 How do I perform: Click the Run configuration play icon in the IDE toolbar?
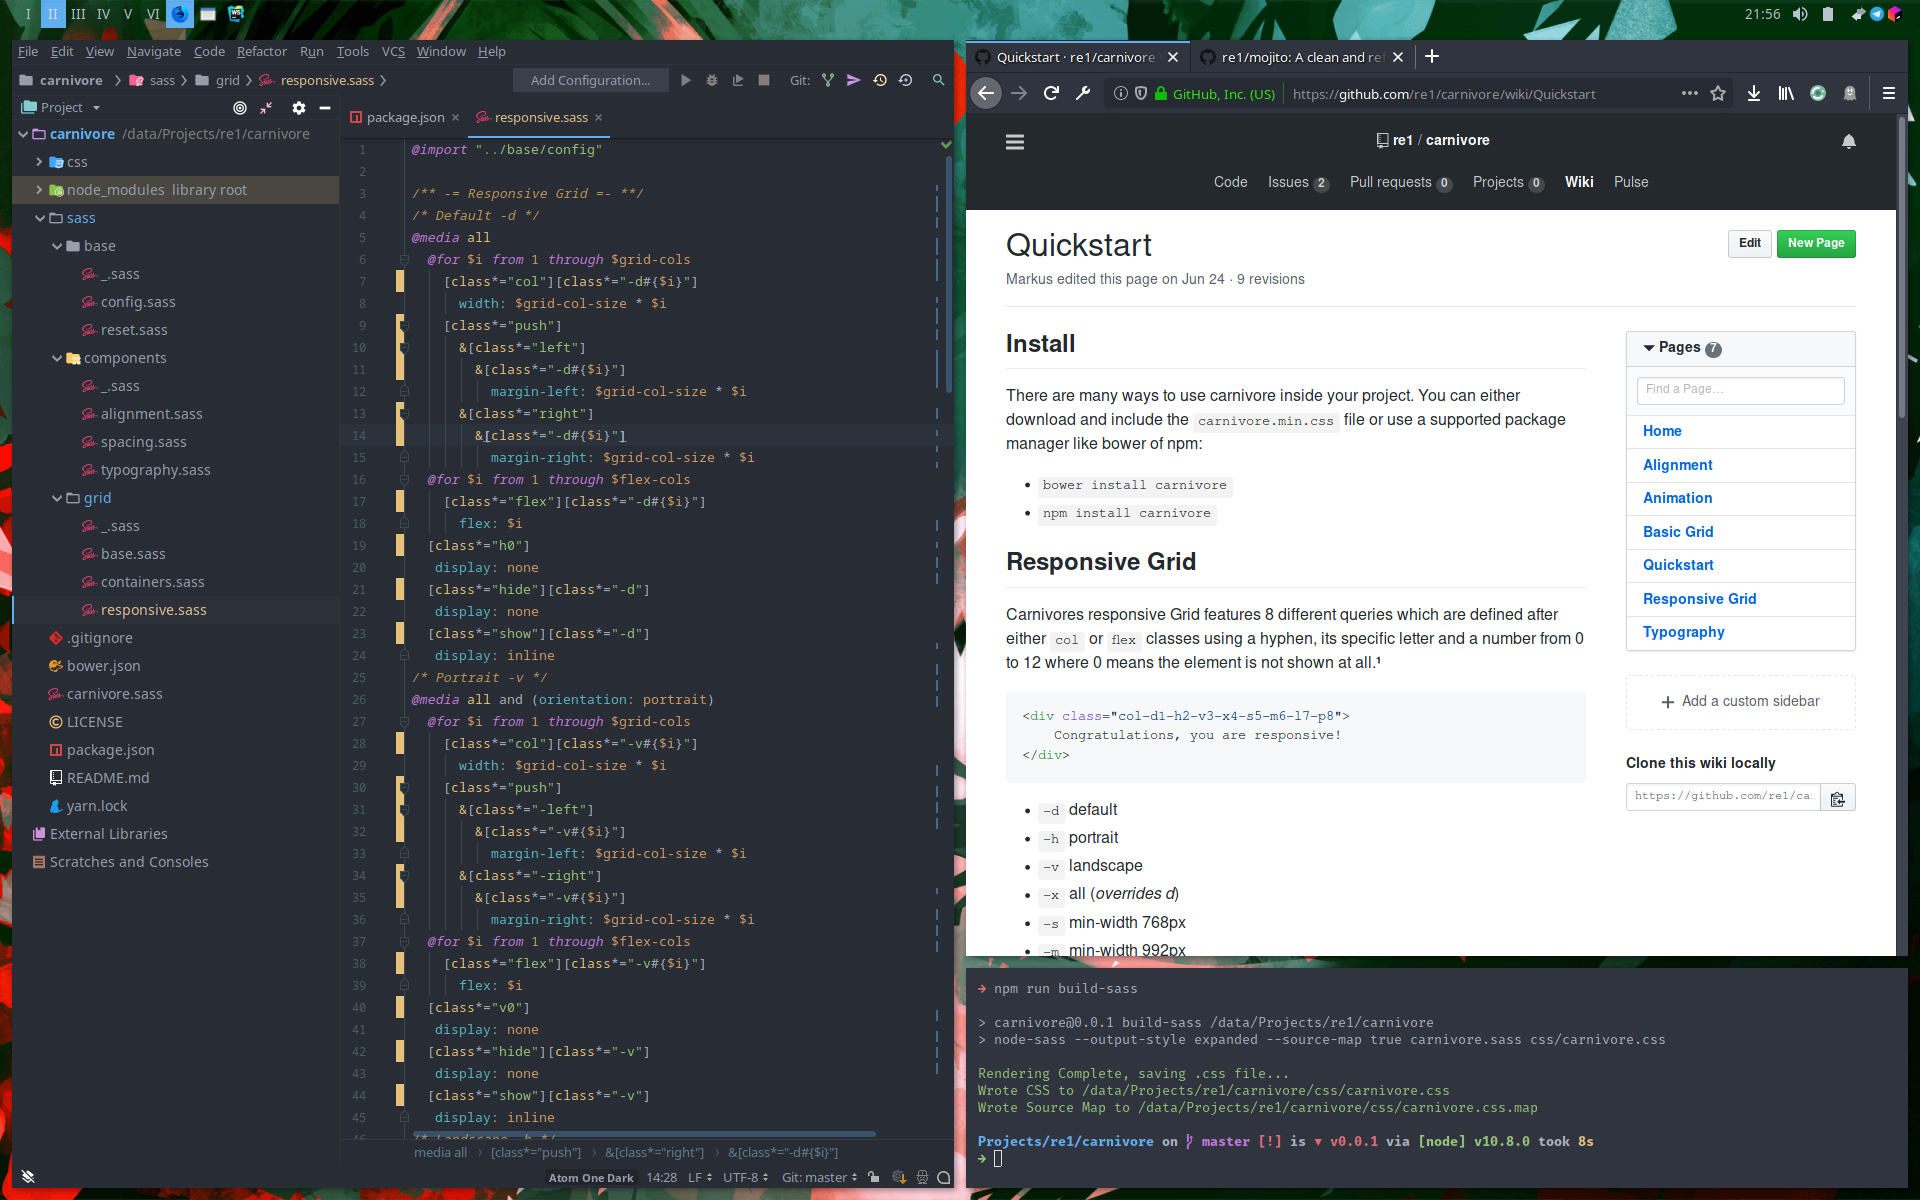pos(685,80)
